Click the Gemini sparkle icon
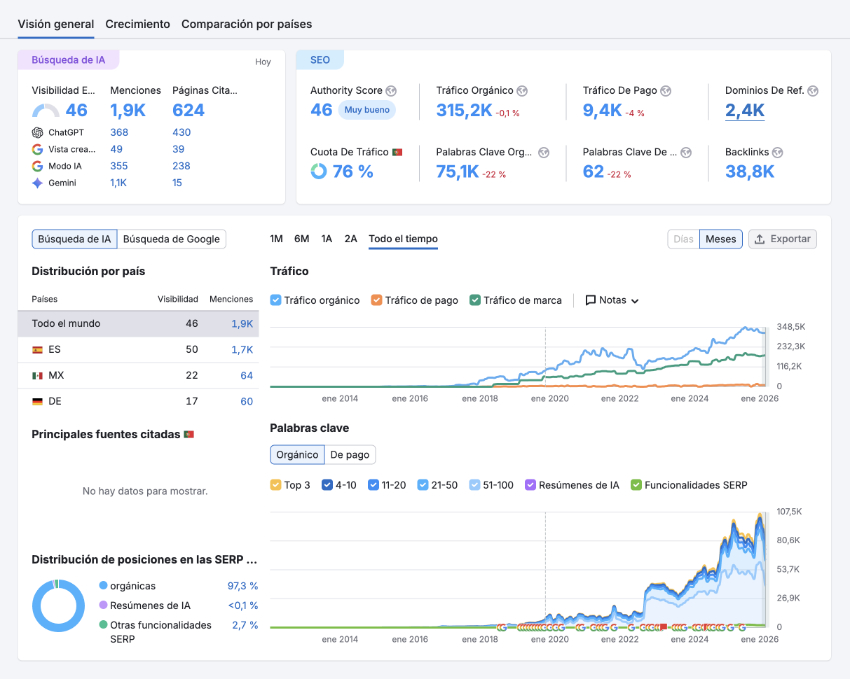The height and width of the screenshot is (679, 850). [38, 183]
